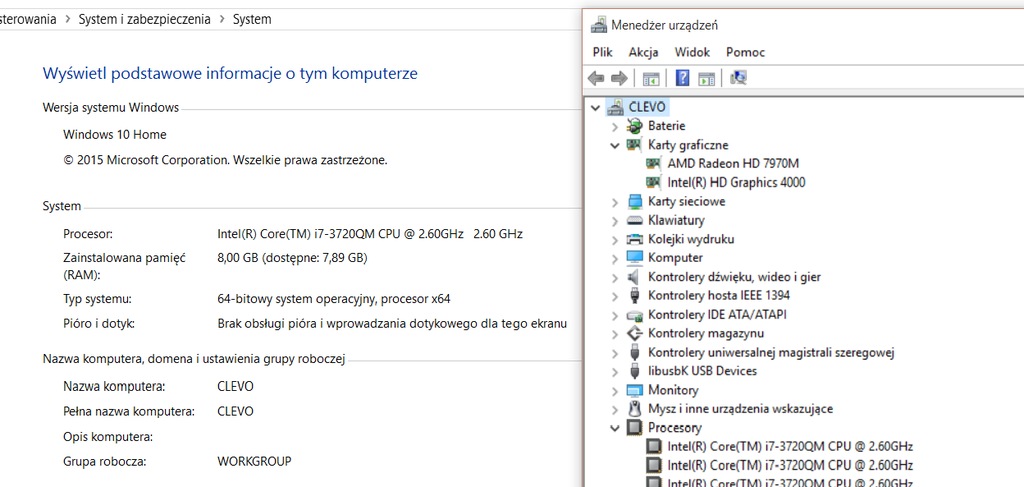Click the Klawiatury keyboard icon
This screenshot has width=1024, height=487.
(634, 220)
